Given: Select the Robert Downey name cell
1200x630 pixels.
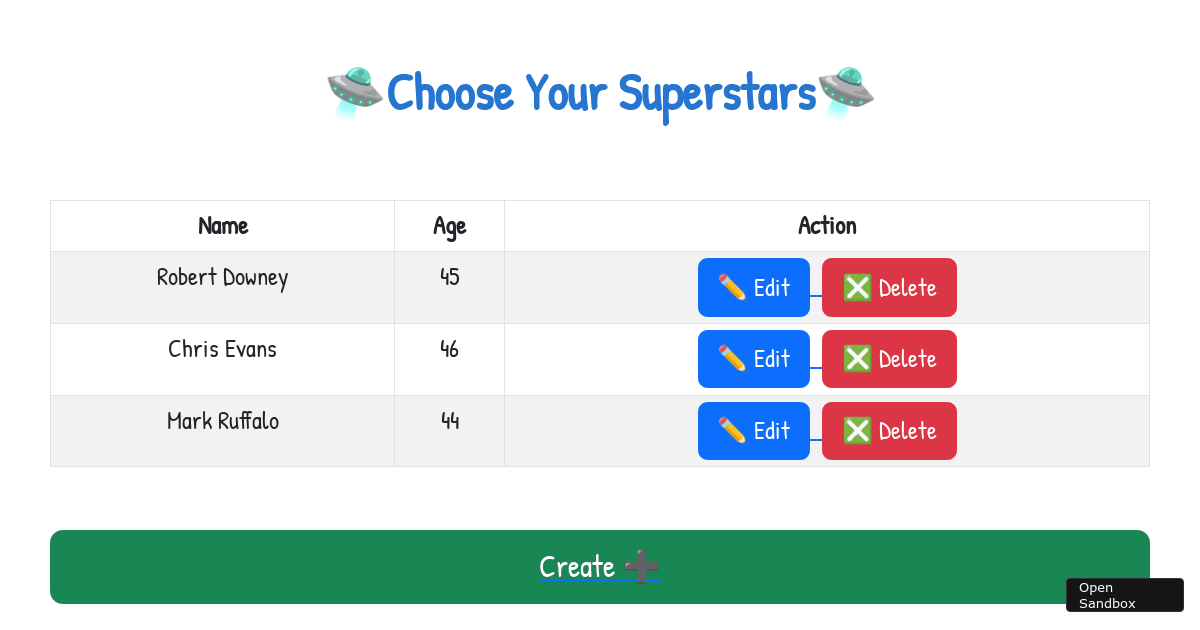Looking at the screenshot, I should tap(223, 277).
